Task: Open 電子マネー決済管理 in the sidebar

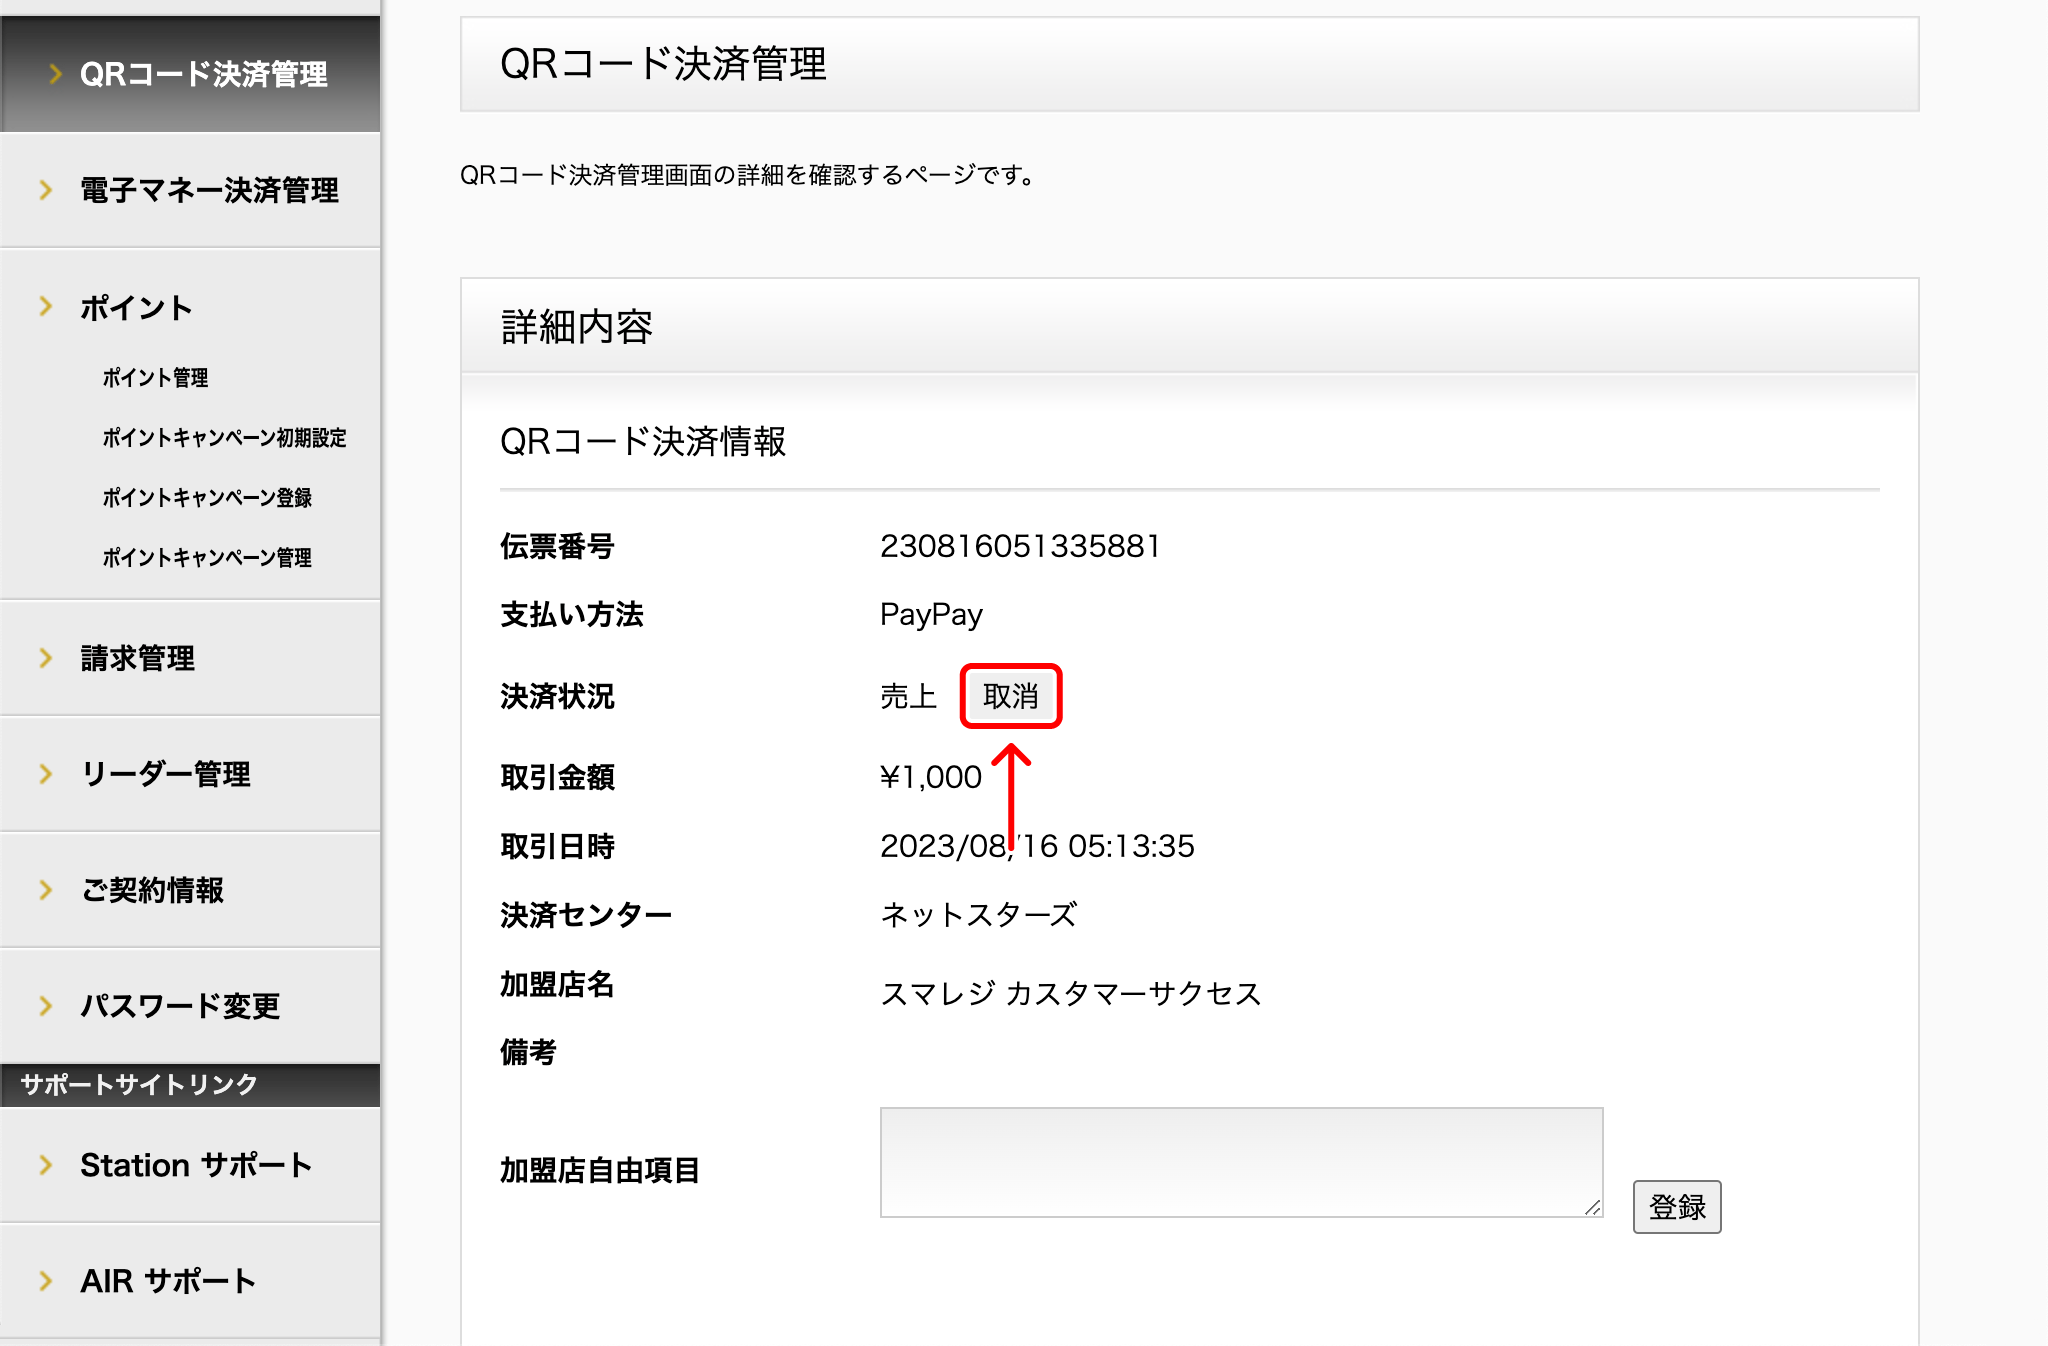Action: point(190,190)
